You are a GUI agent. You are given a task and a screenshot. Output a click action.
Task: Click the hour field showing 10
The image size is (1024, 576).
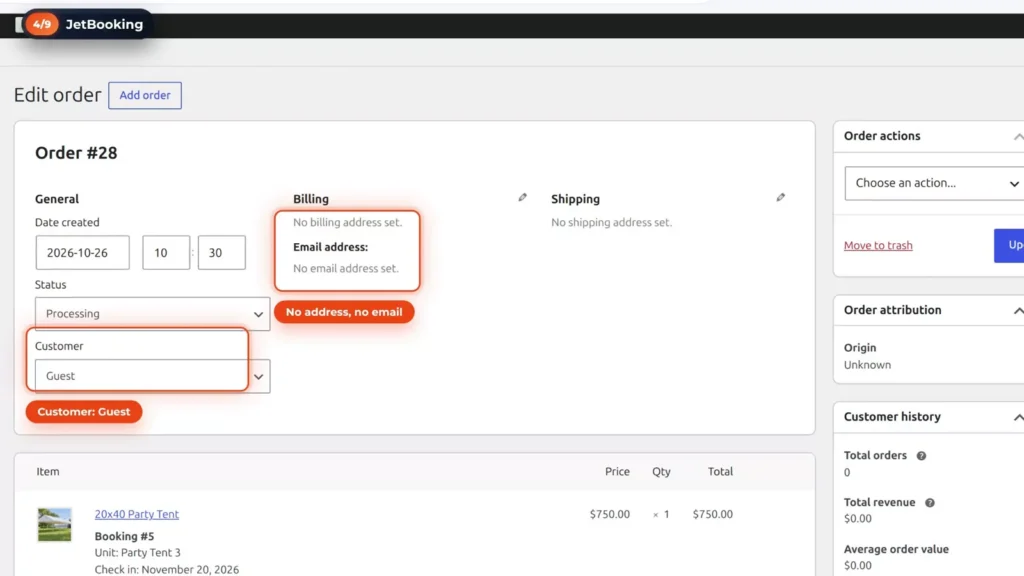click(x=166, y=253)
